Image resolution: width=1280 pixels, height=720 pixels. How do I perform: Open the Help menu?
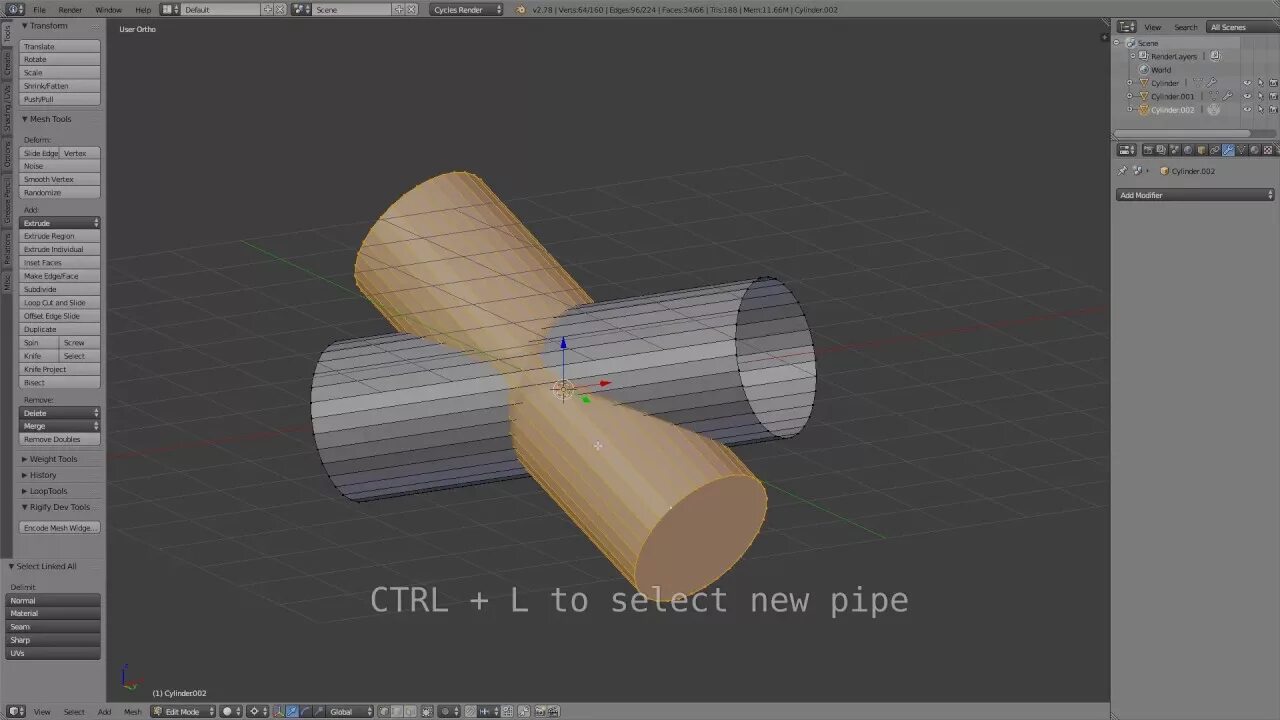[143, 9]
